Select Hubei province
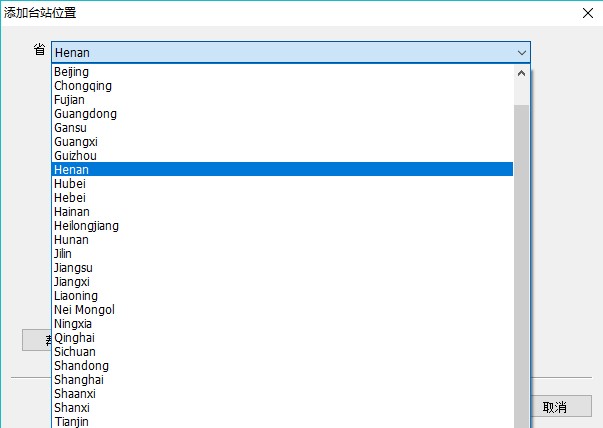 [x=70, y=184]
